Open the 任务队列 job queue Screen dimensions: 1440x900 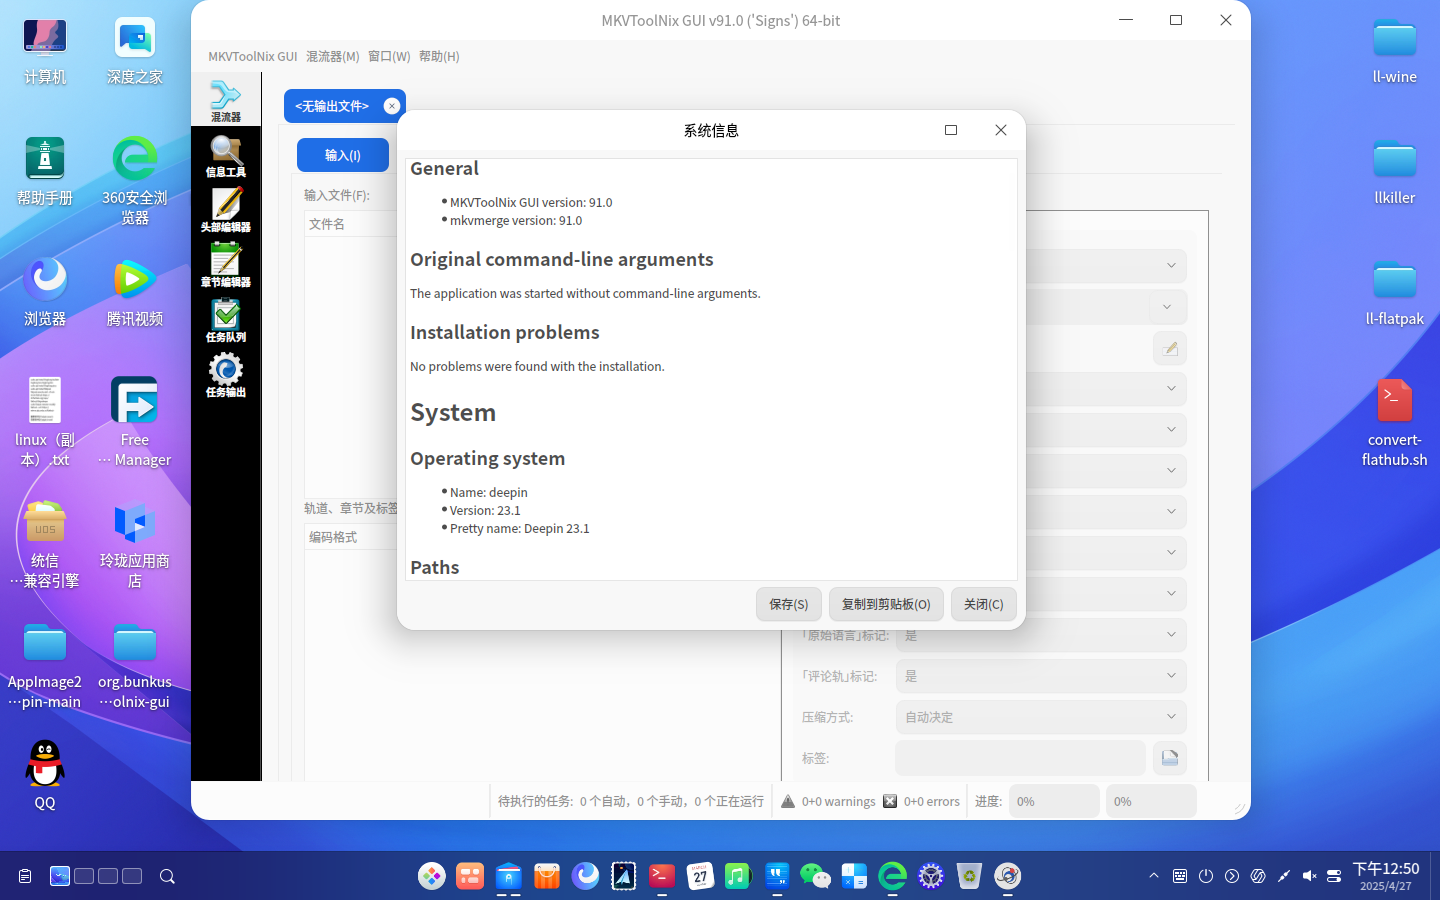[x=226, y=320]
